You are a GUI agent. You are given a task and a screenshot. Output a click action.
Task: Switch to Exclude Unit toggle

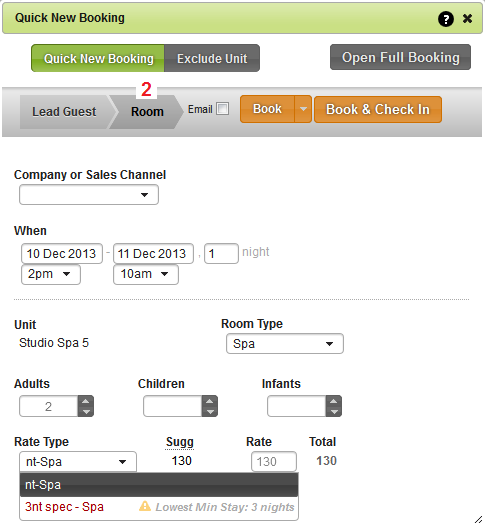click(212, 58)
